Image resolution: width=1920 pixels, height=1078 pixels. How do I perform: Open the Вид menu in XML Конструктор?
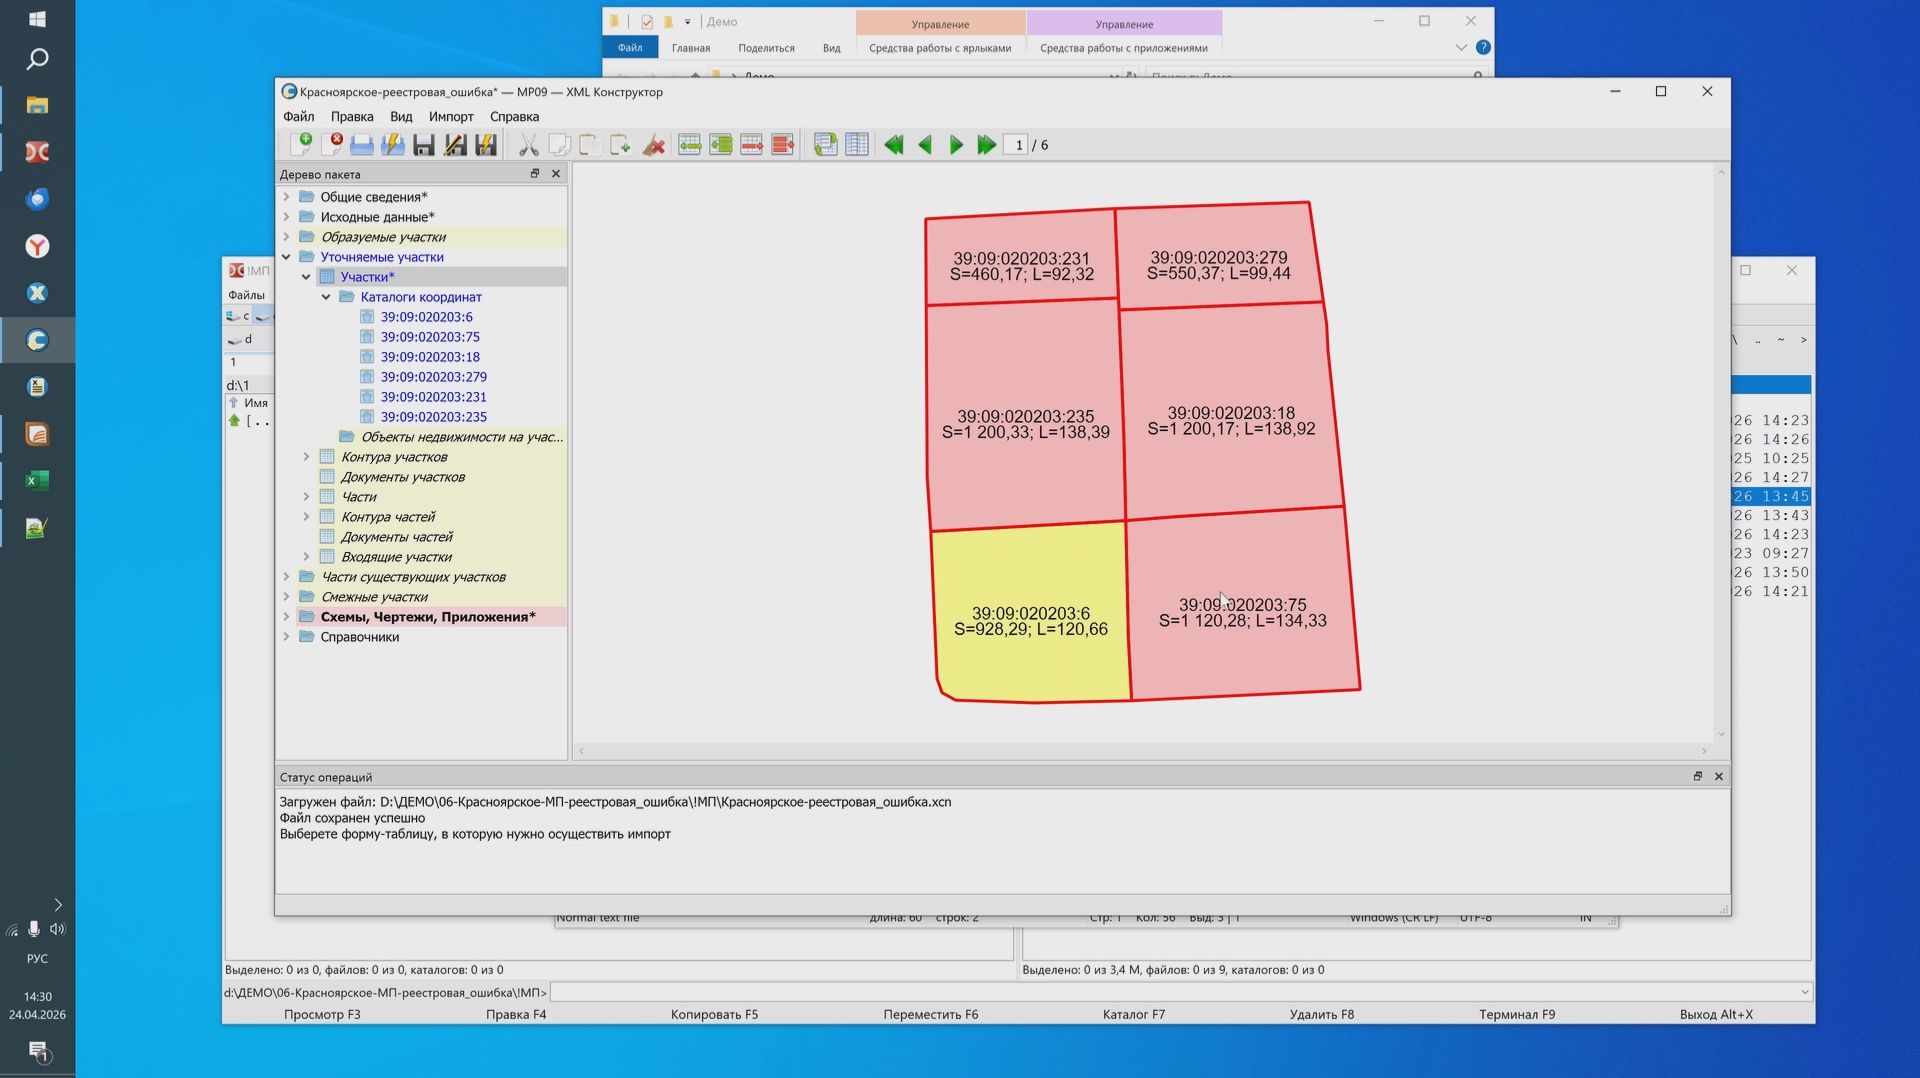pos(401,117)
